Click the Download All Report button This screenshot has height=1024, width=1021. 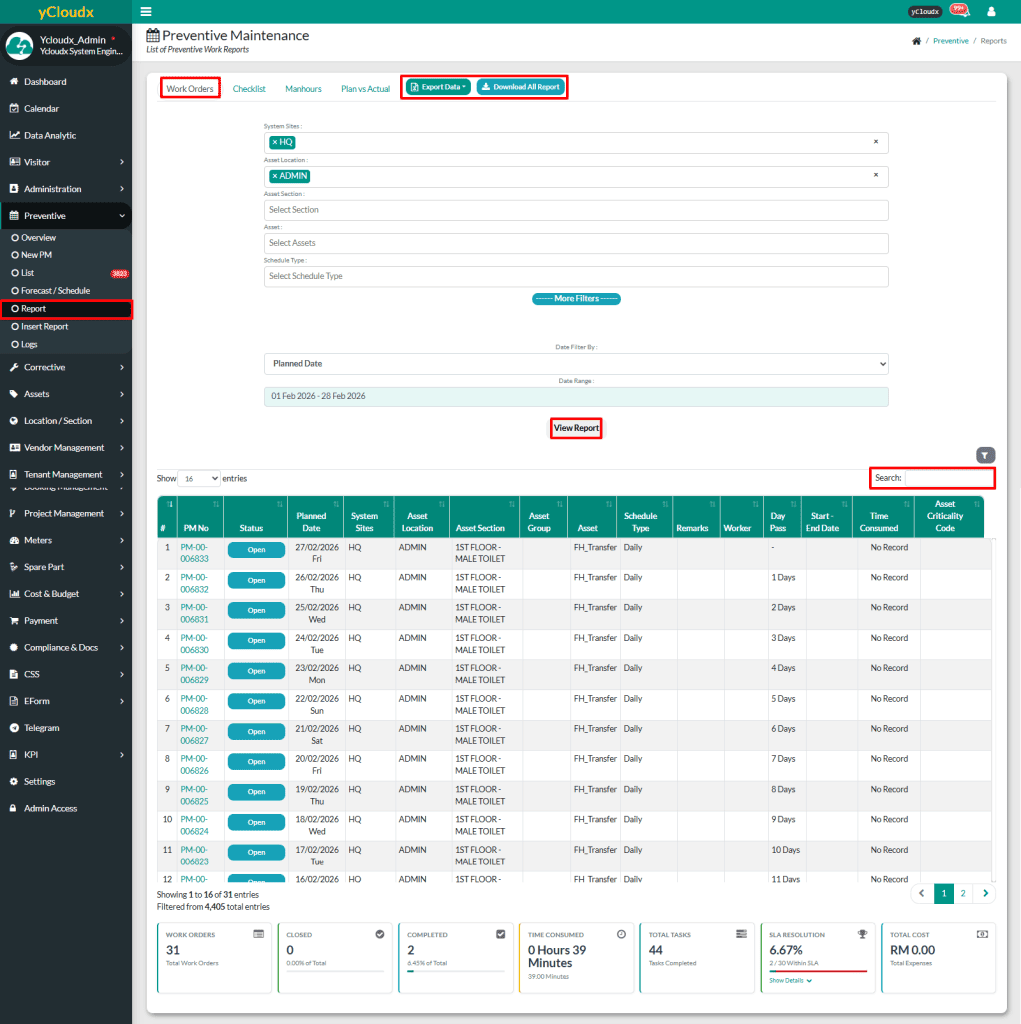click(x=520, y=87)
